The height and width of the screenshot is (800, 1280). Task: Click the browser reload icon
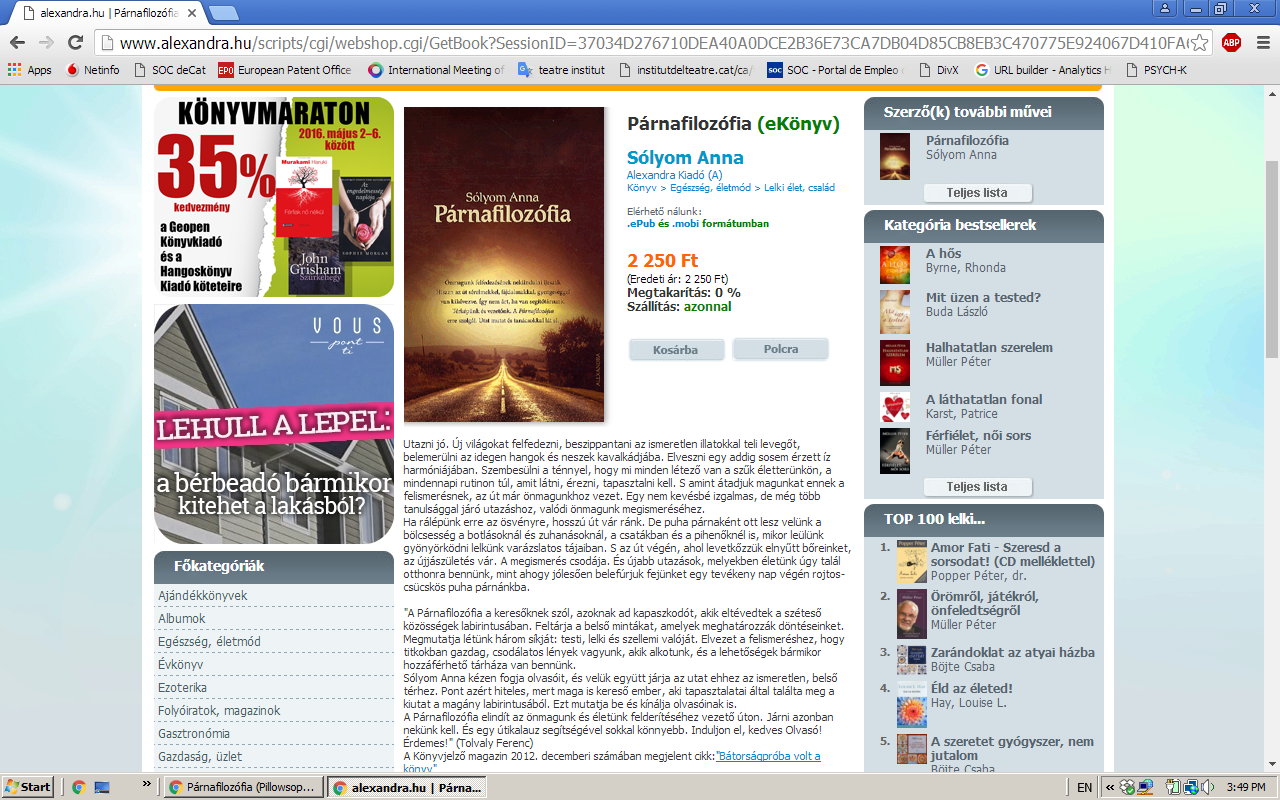(75, 42)
